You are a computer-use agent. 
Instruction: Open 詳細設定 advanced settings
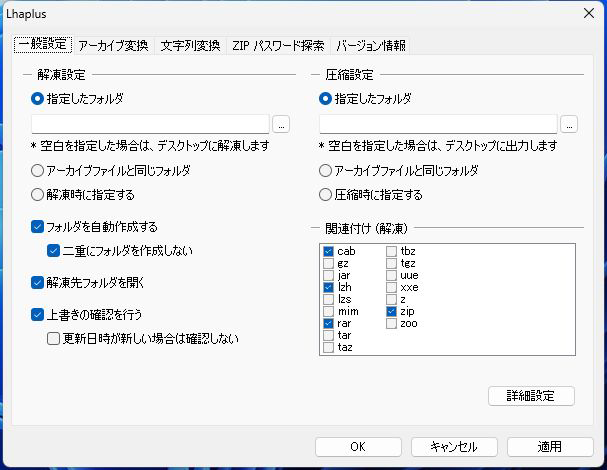click(532, 396)
